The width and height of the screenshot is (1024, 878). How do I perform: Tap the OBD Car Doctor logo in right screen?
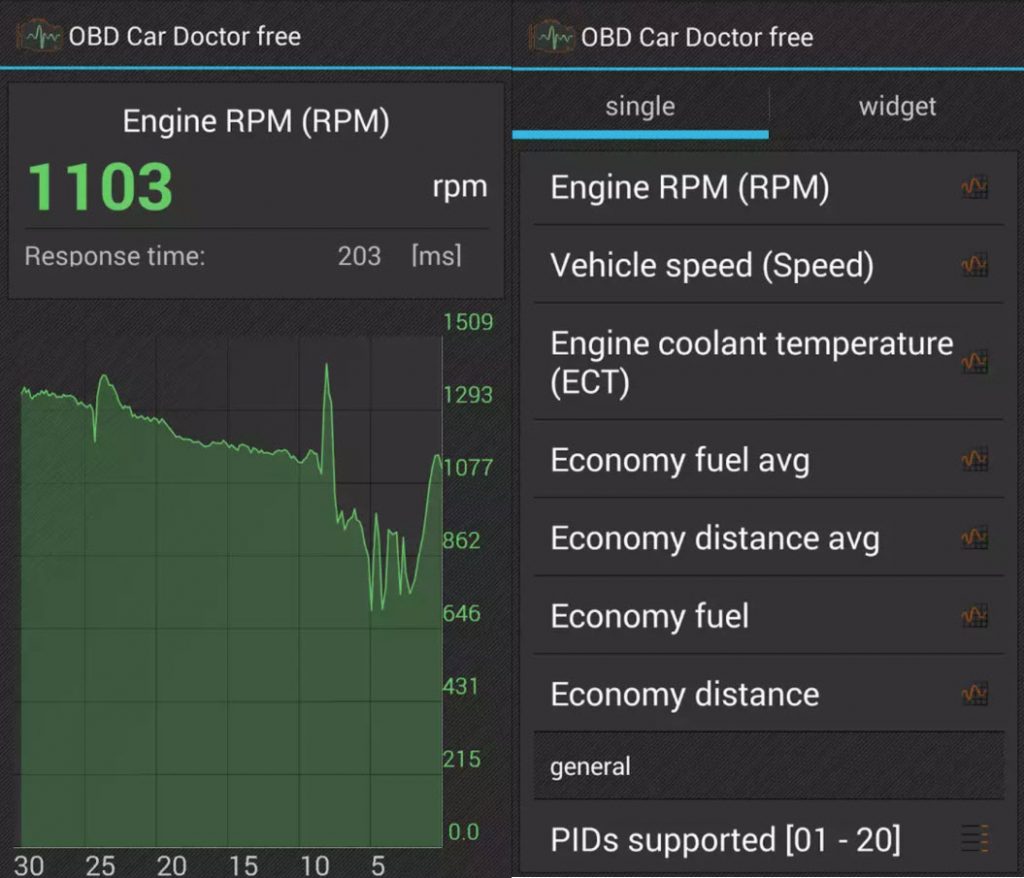pos(551,37)
